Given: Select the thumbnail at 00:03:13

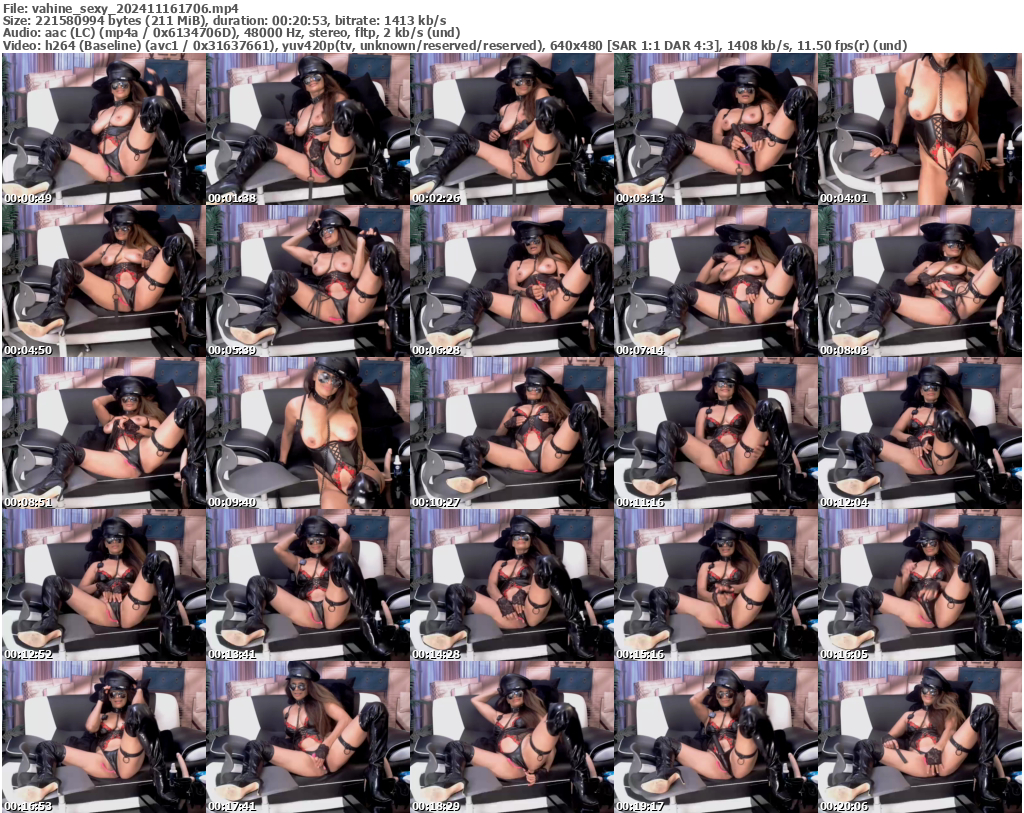Looking at the screenshot, I should click(717, 130).
